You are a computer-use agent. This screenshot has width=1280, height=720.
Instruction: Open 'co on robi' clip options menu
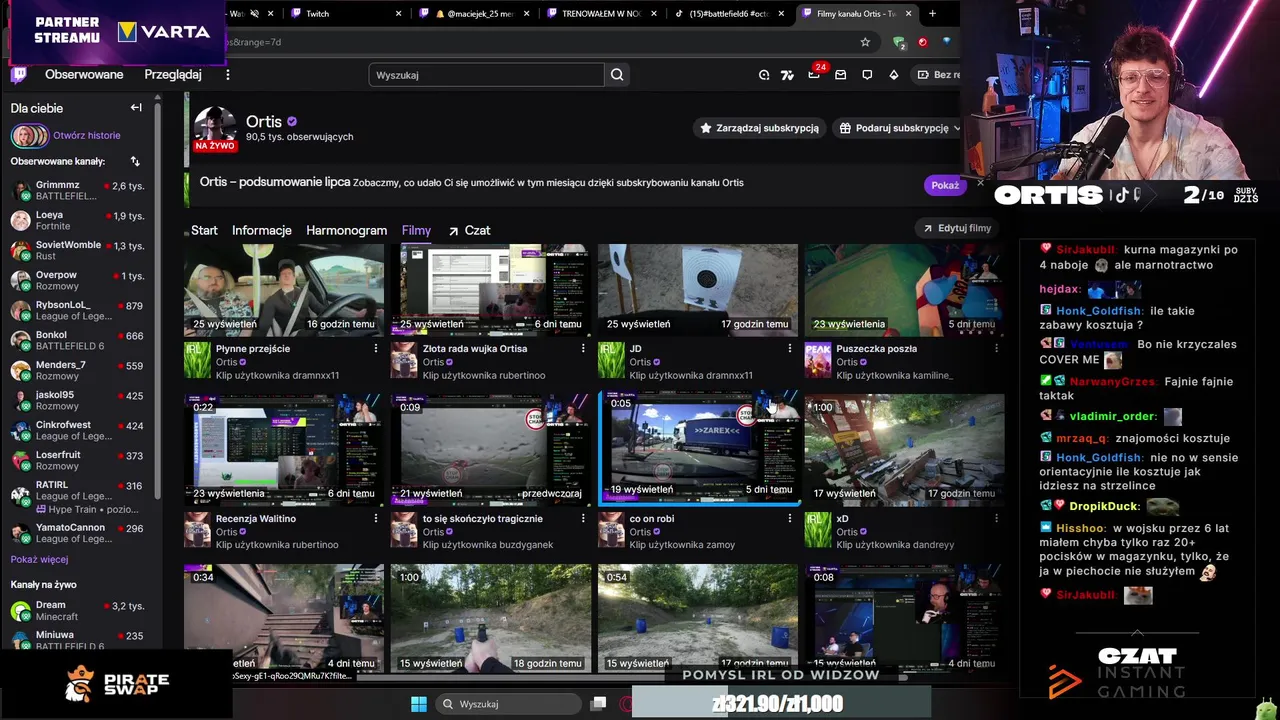point(790,519)
